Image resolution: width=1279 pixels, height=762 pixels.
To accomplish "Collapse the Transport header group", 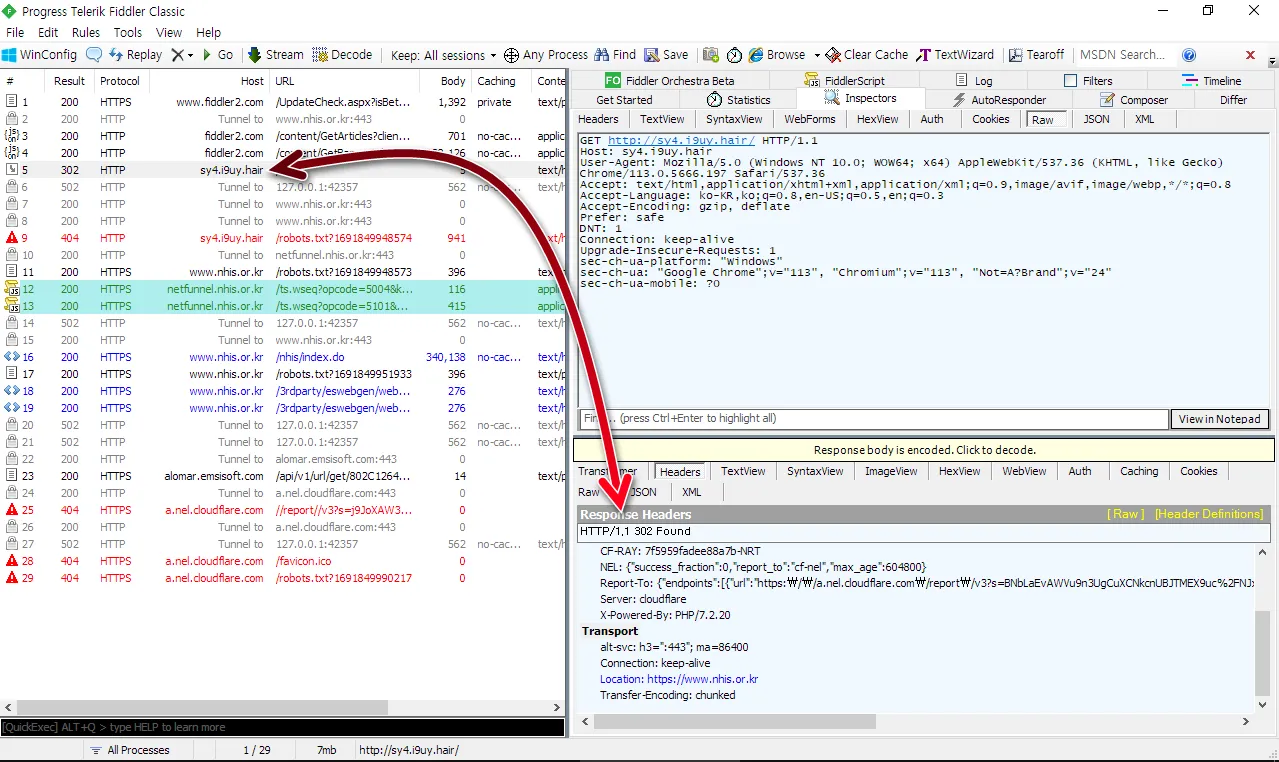I will coord(610,631).
